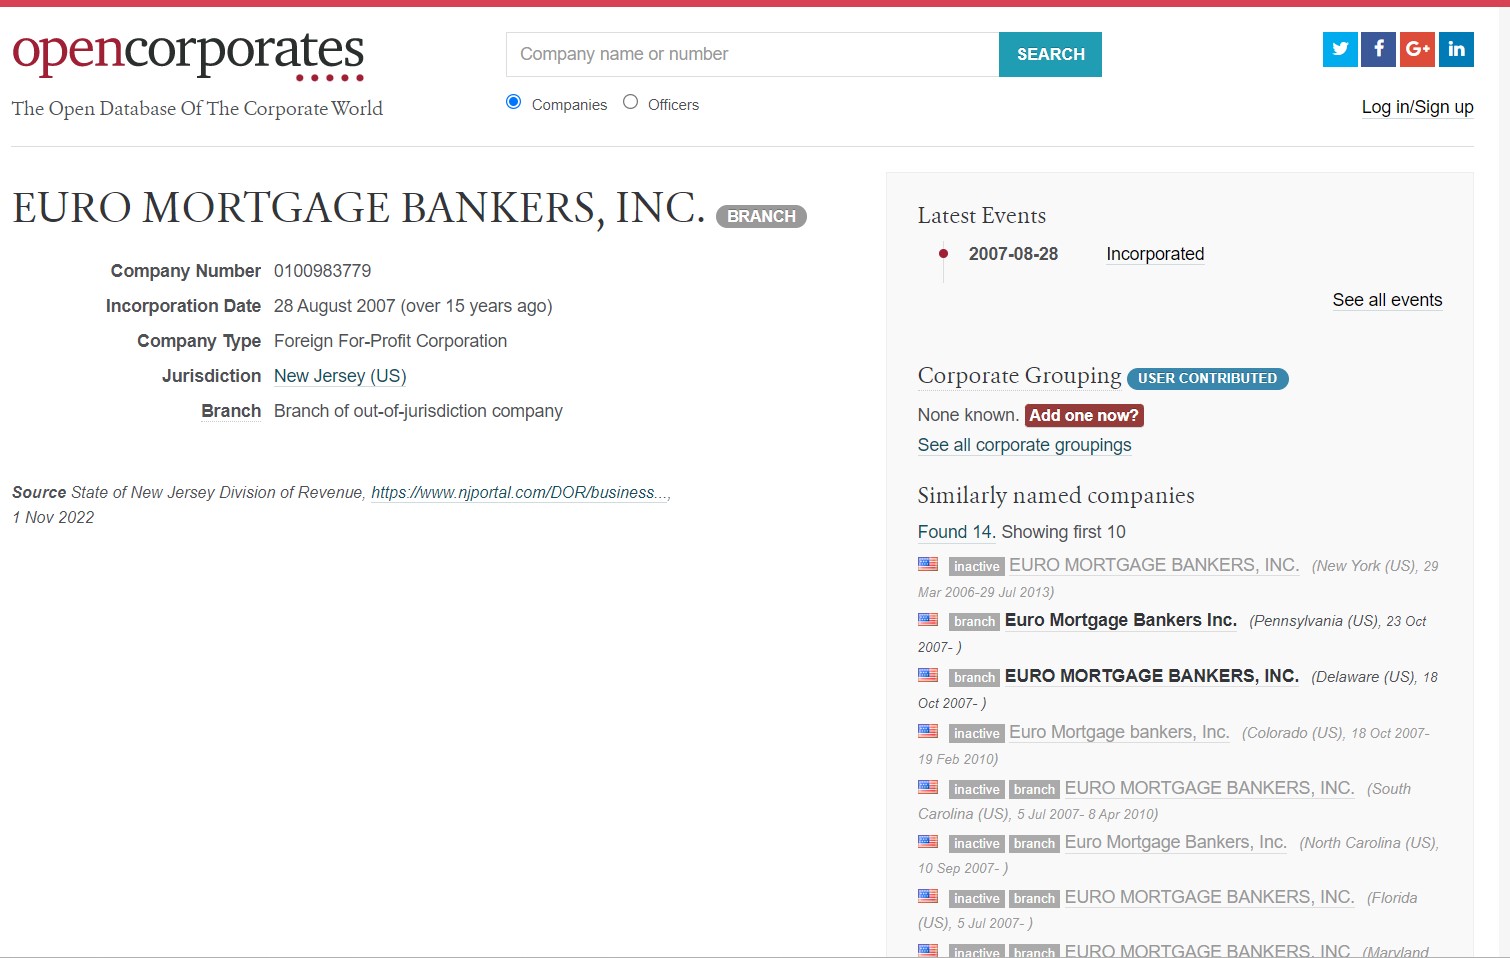Click the US flag beside the Colorado result
The width and height of the screenshot is (1510, 958).
(x=928, y=732)
